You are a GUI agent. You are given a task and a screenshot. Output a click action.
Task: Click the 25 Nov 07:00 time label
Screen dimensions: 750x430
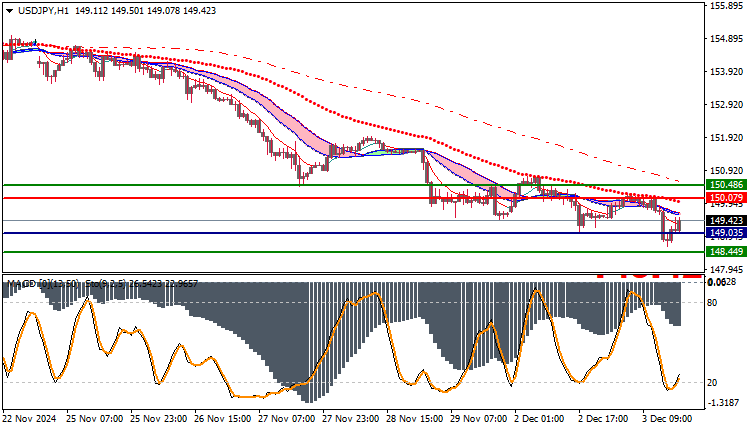coord(94,419)
